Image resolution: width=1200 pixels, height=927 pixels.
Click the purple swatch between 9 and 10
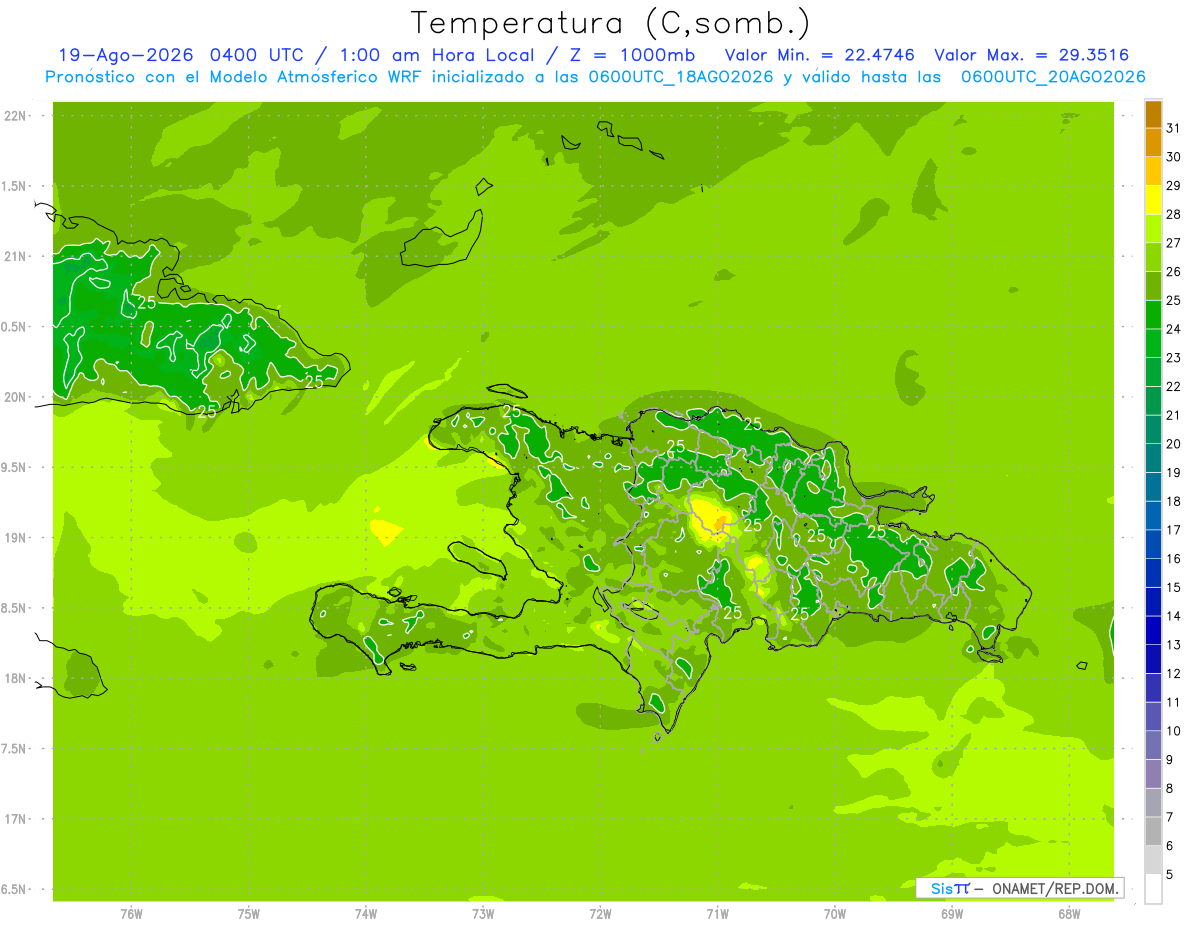click(x=1153, y=745)
